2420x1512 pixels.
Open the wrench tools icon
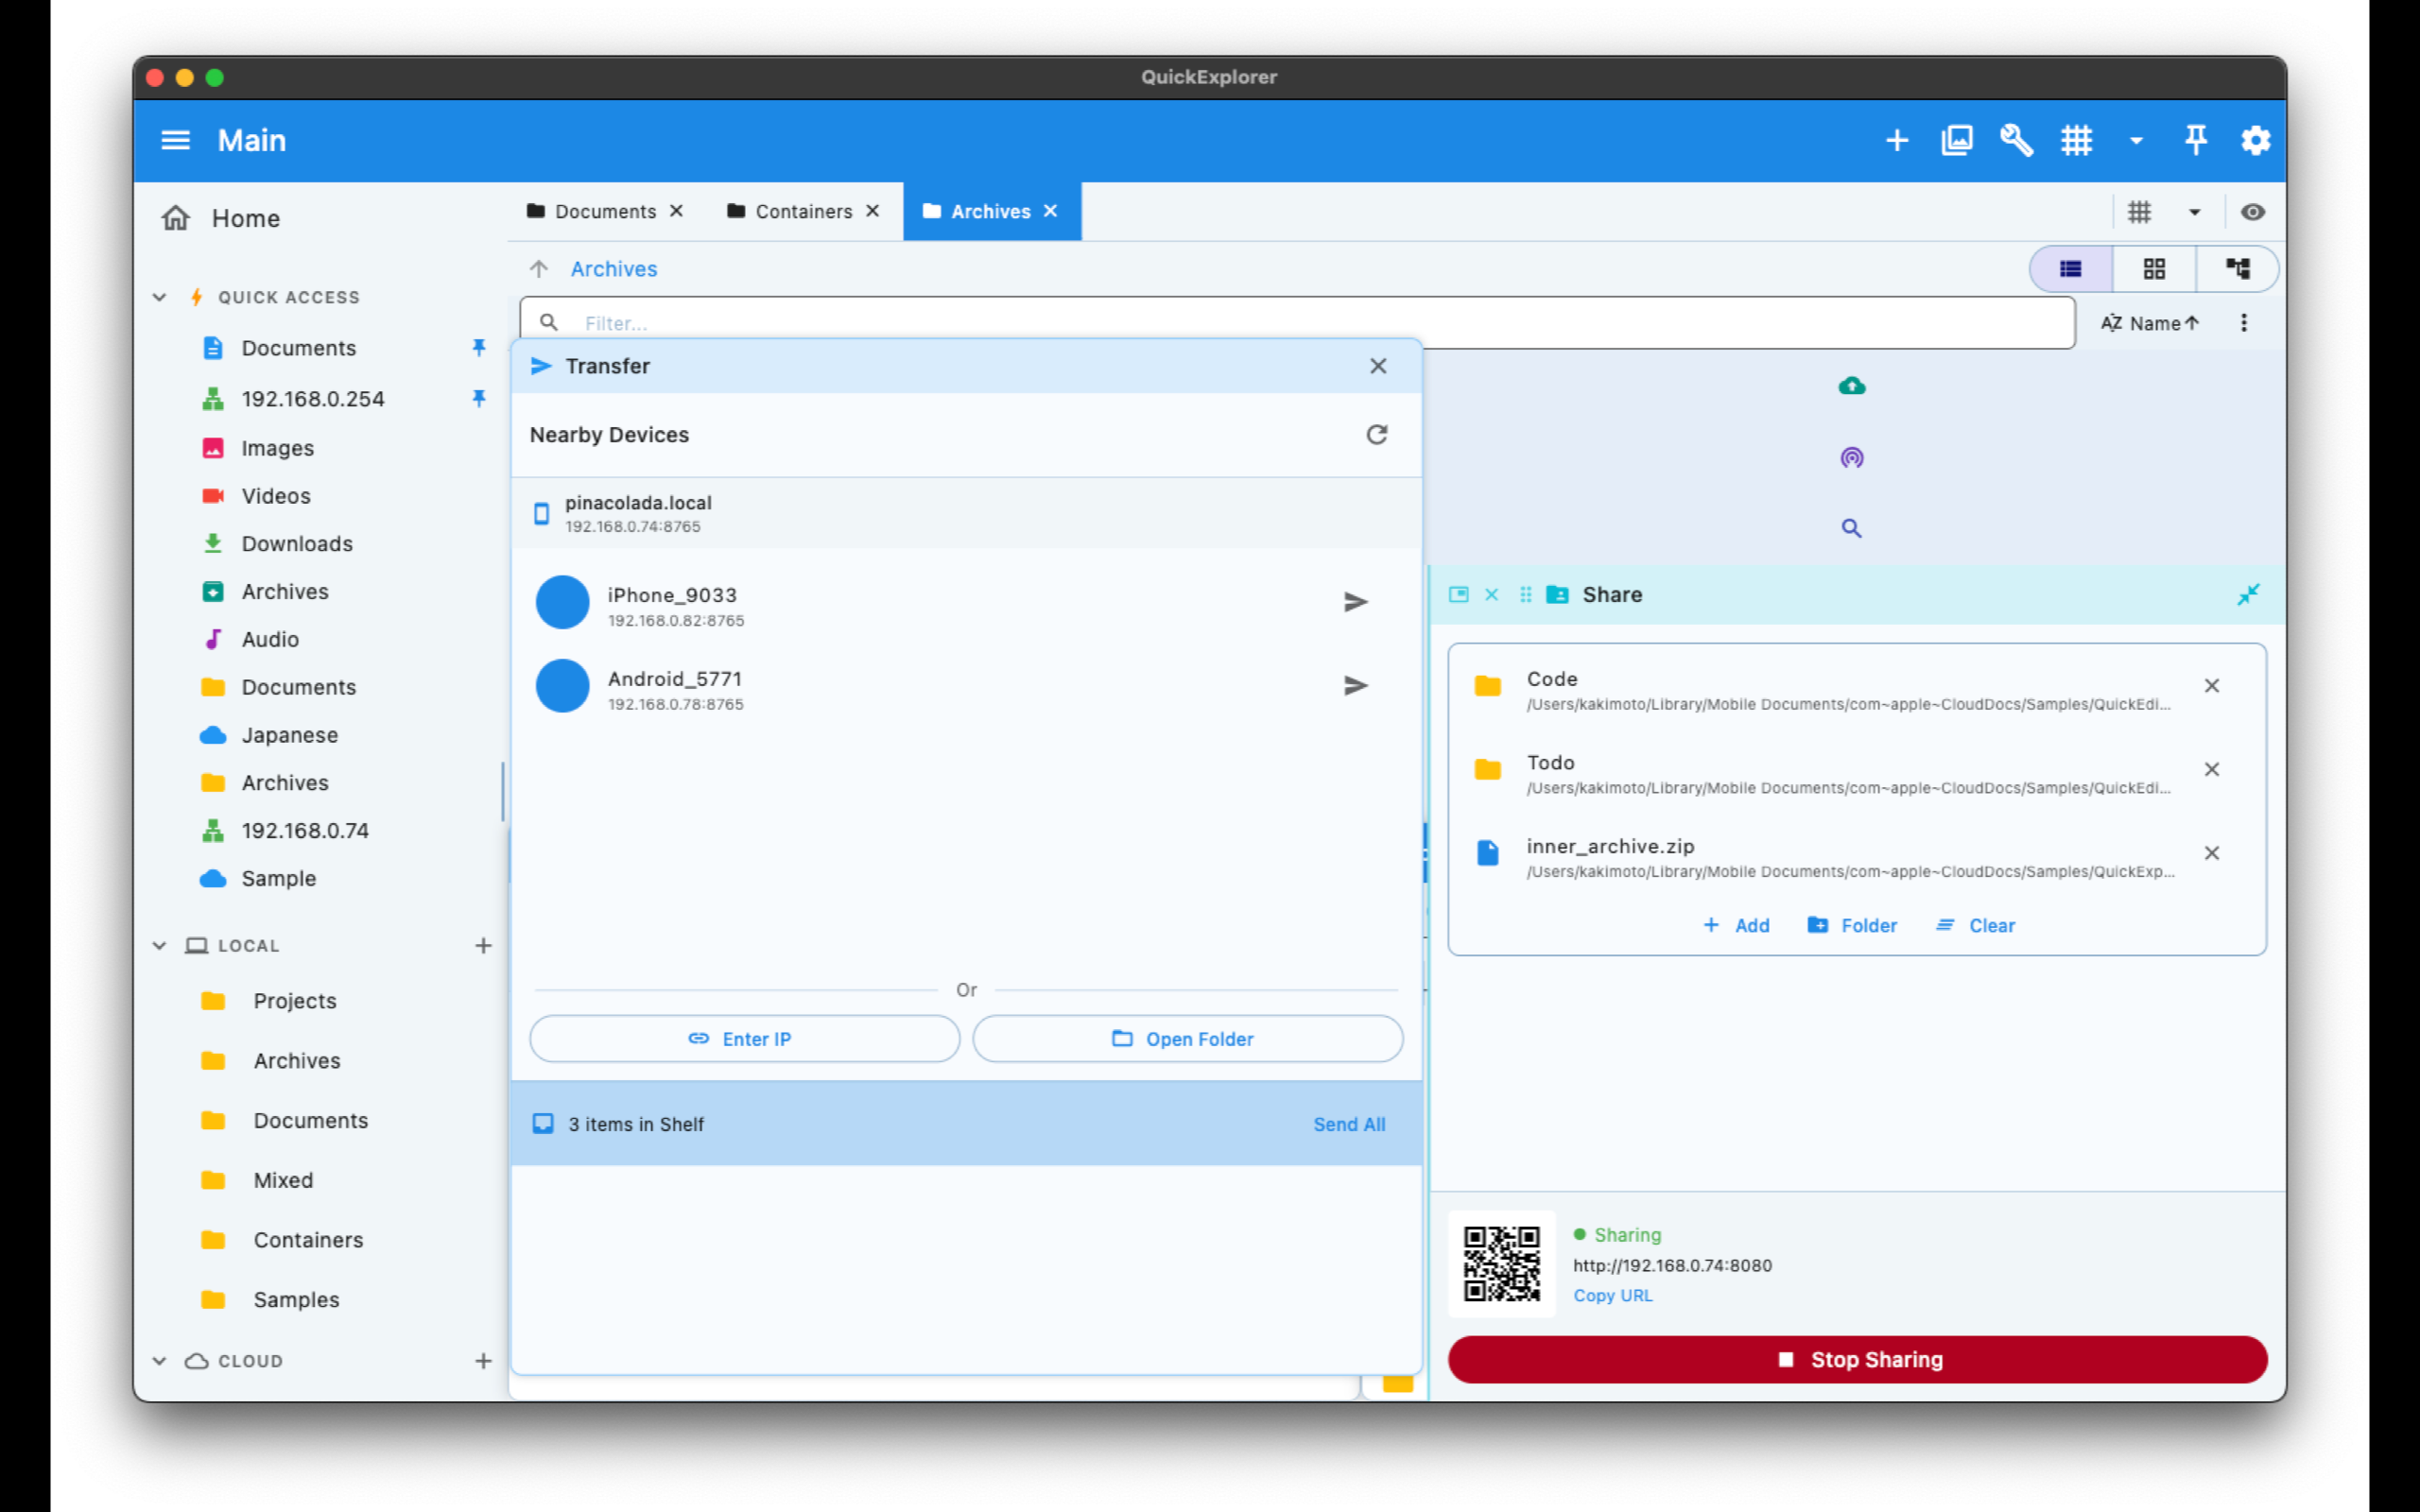[2016, 140]
